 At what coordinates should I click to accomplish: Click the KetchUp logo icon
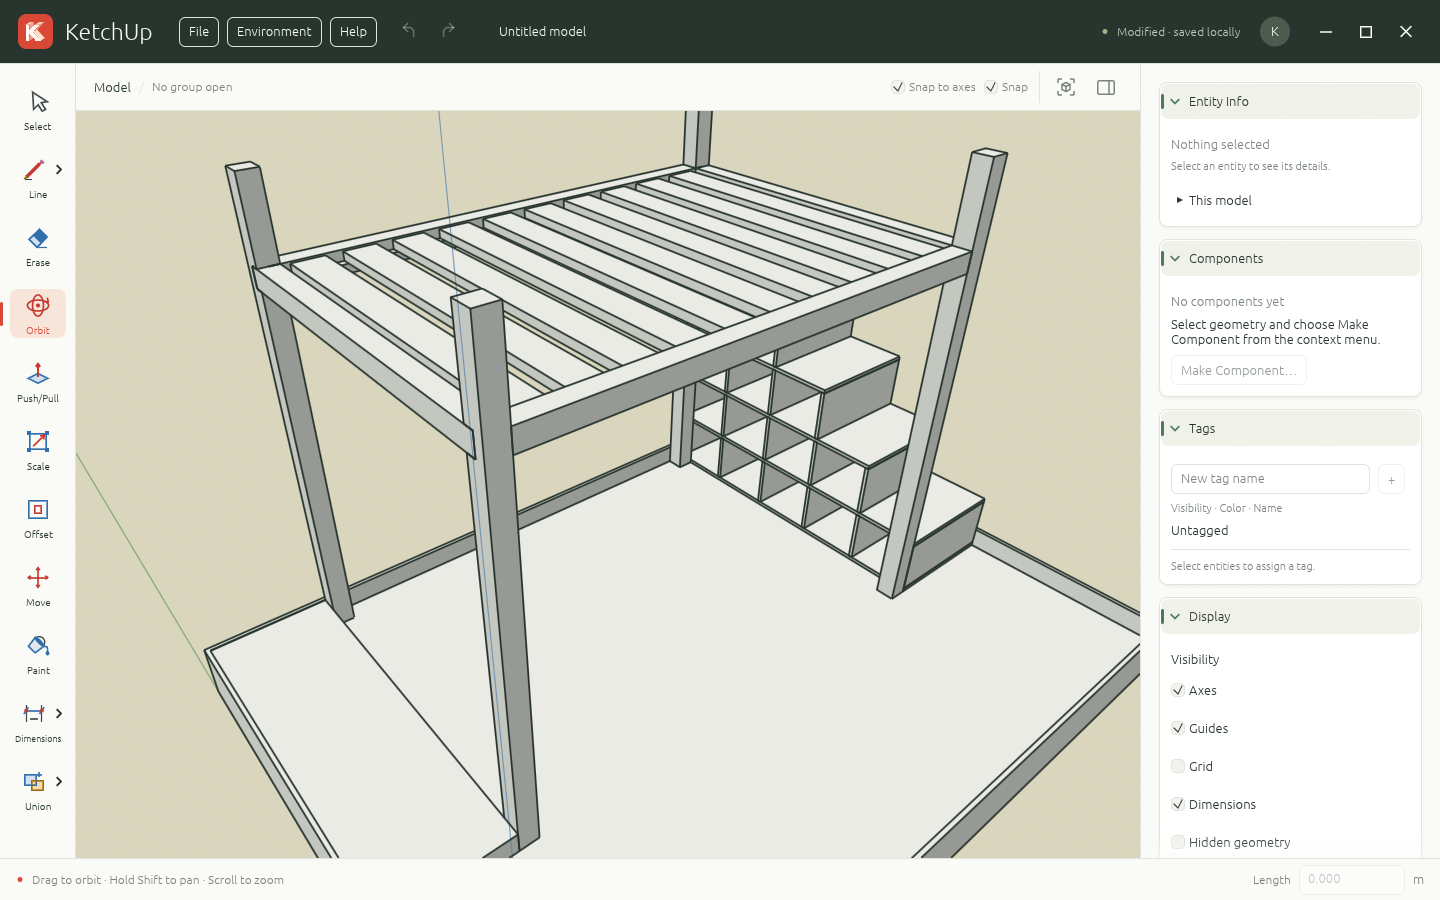click(x=35, y=31)
